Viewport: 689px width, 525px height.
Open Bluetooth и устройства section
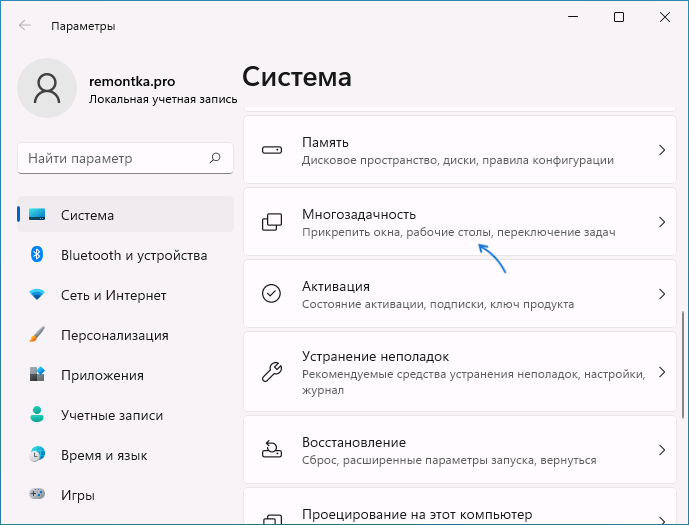tap(125, 254)
